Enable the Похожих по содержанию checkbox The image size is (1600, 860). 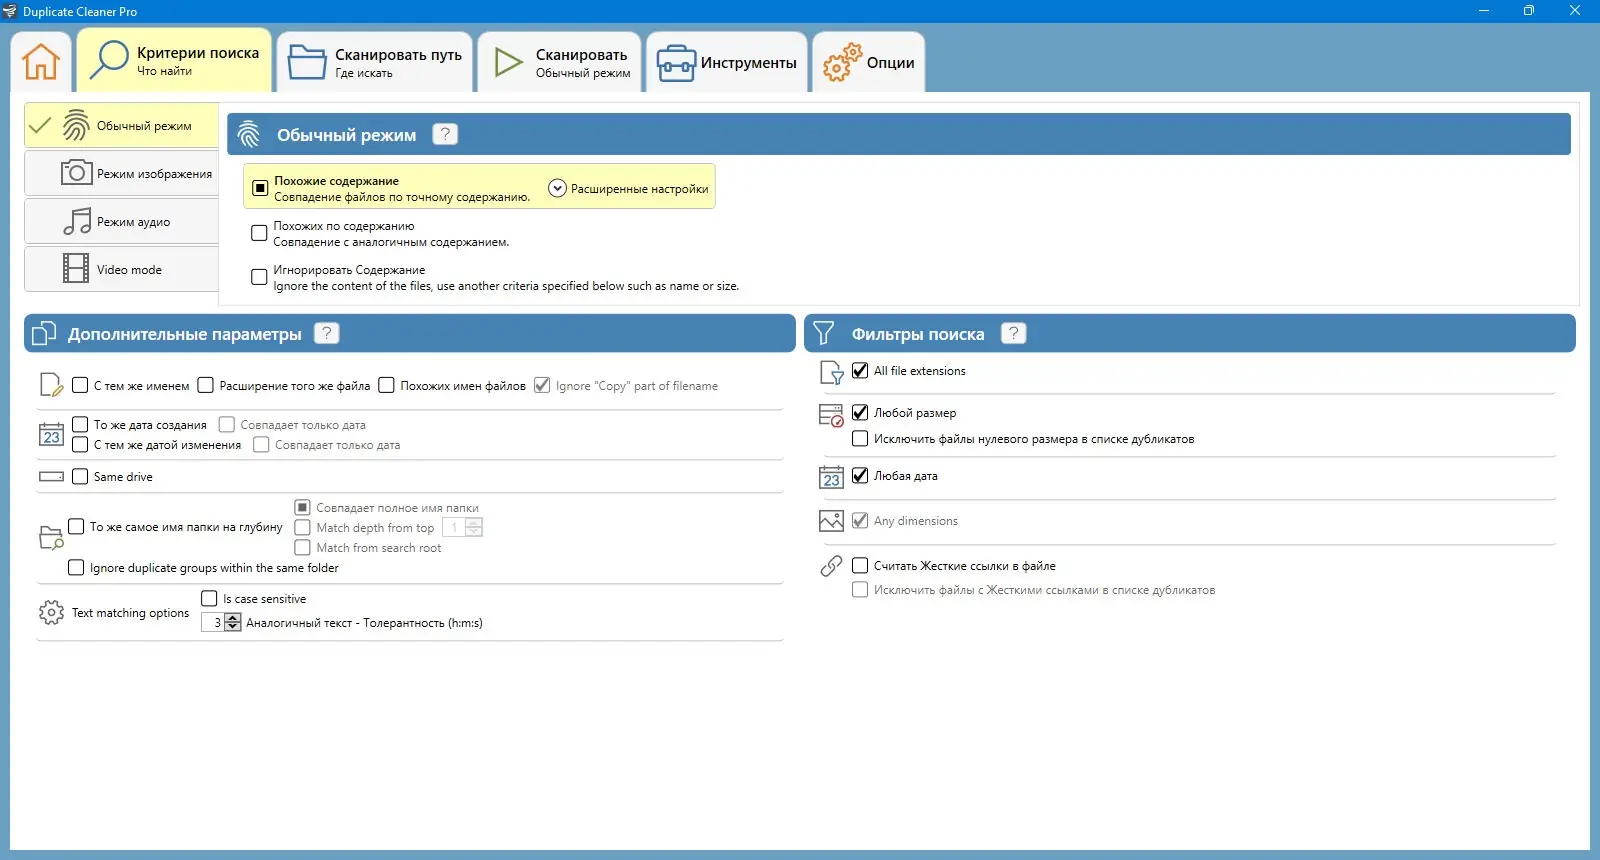coord(259,233)
